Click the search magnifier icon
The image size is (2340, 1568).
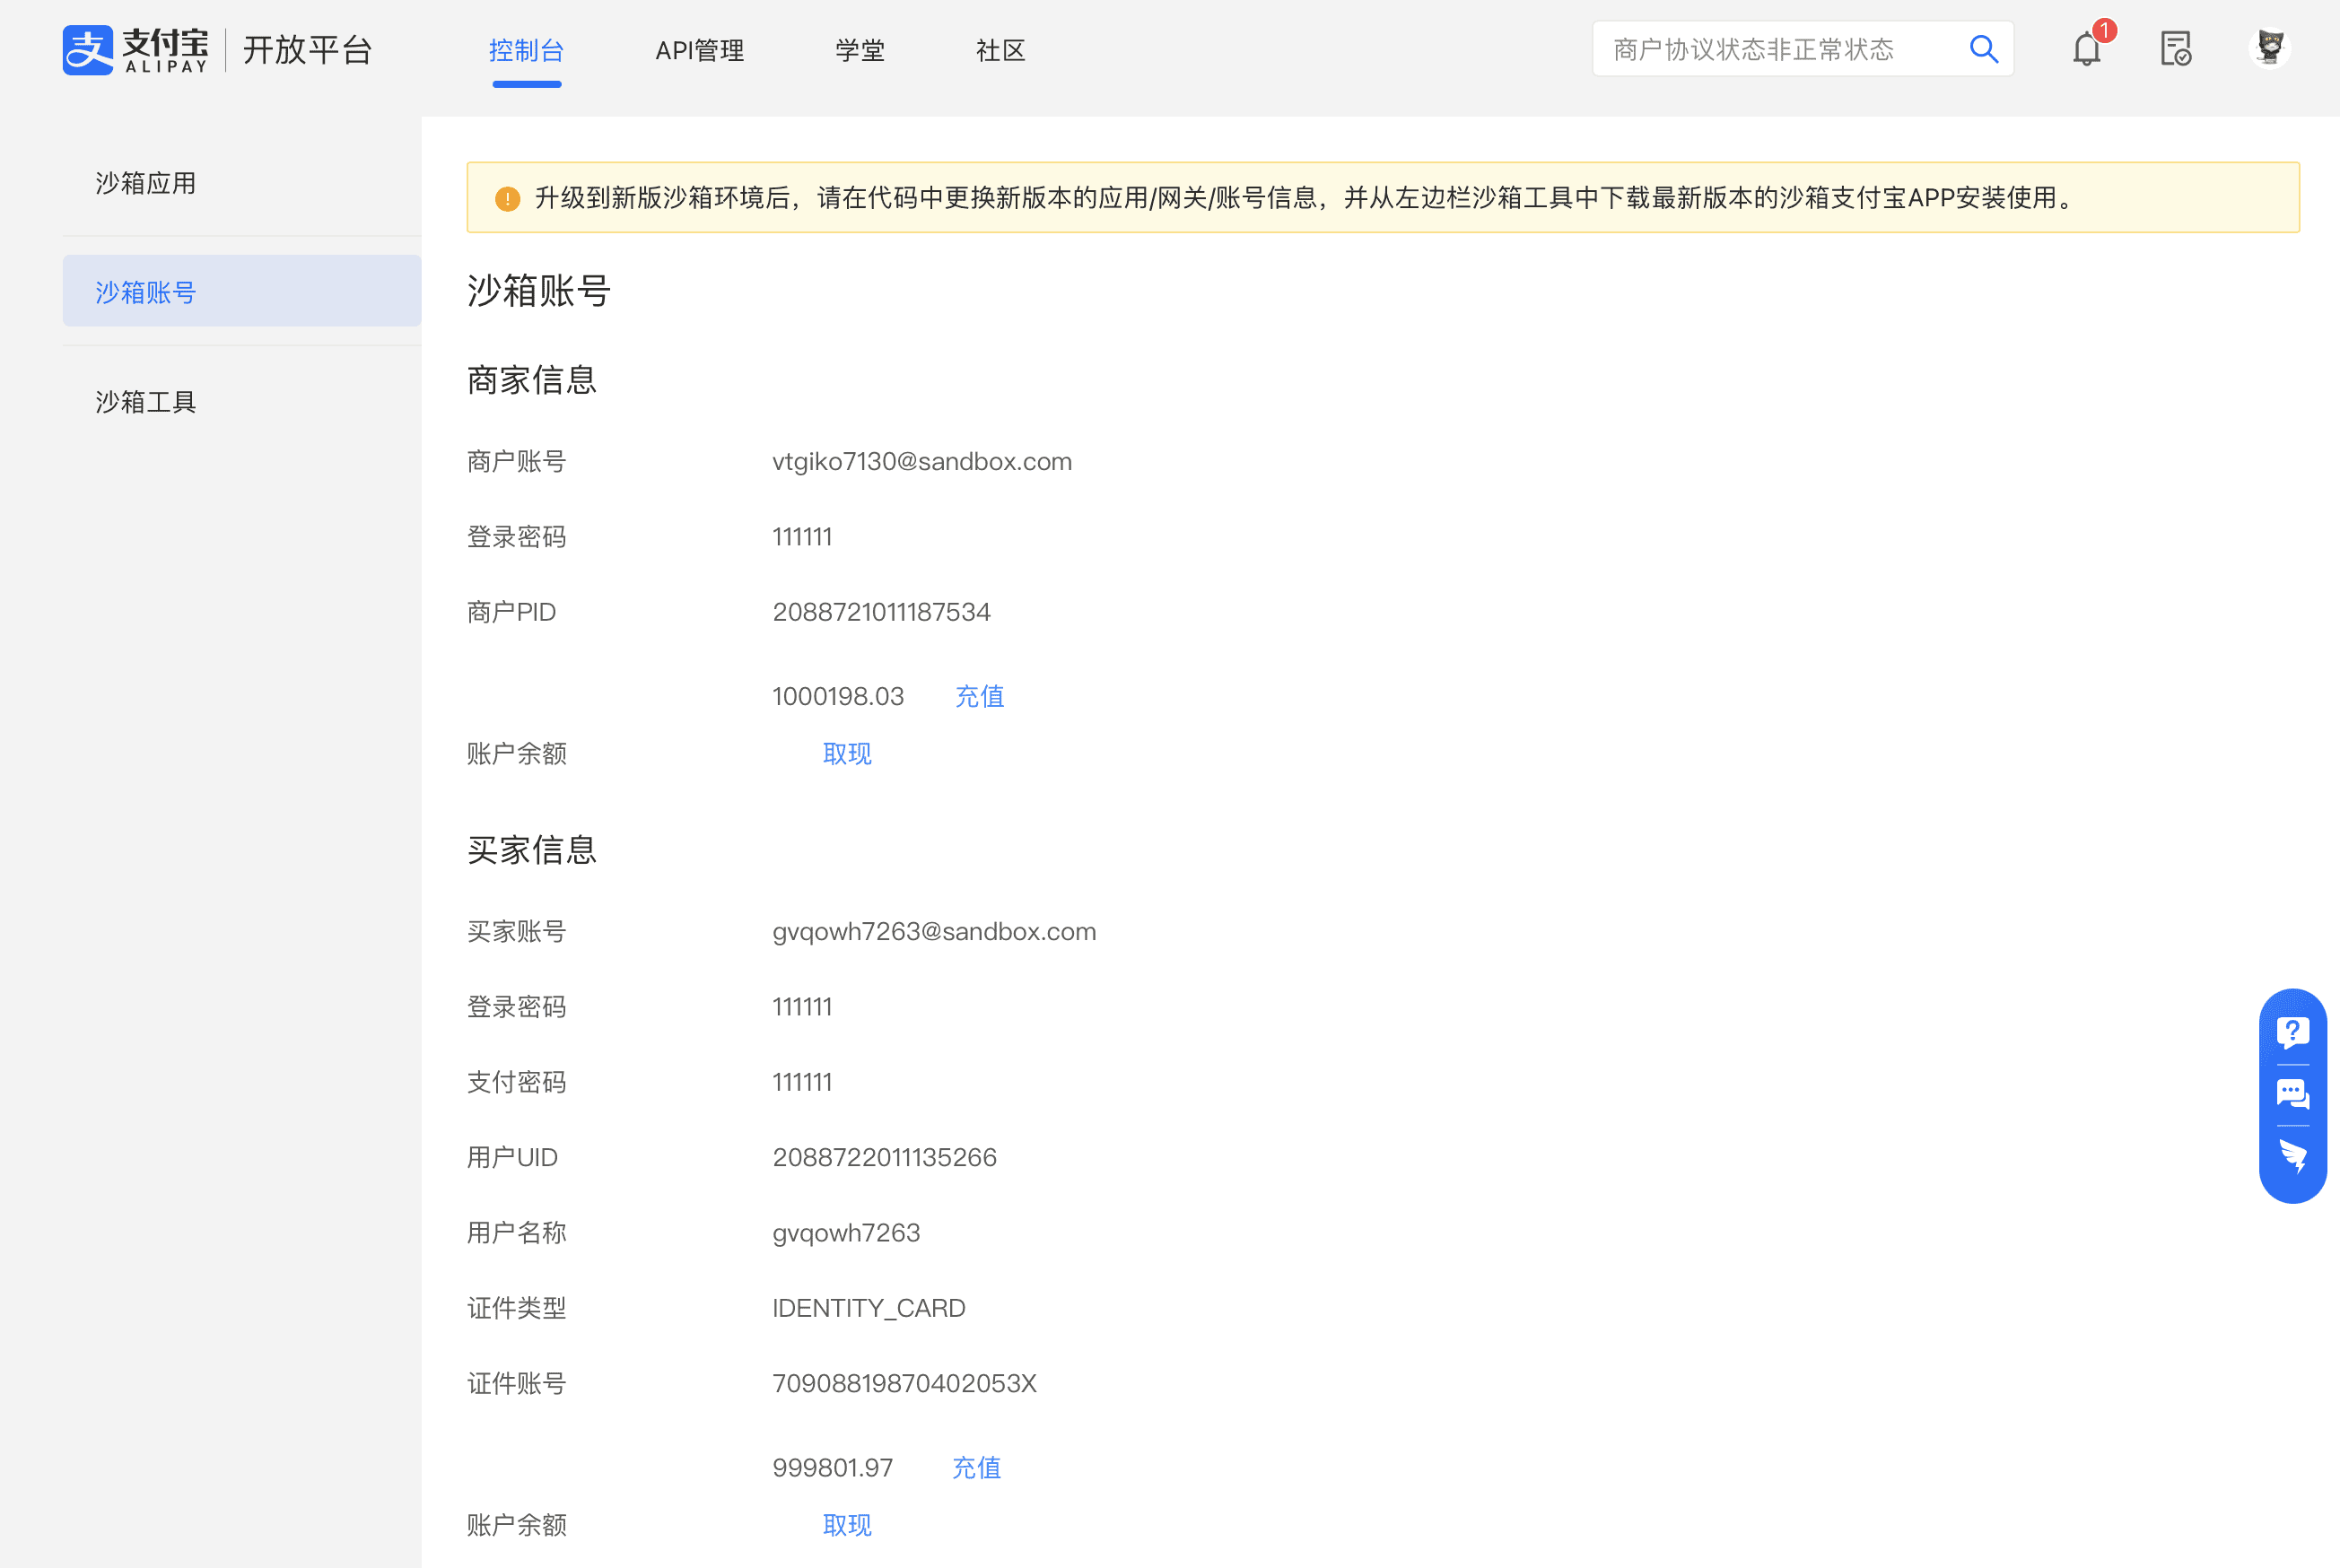coord(1983,49)
